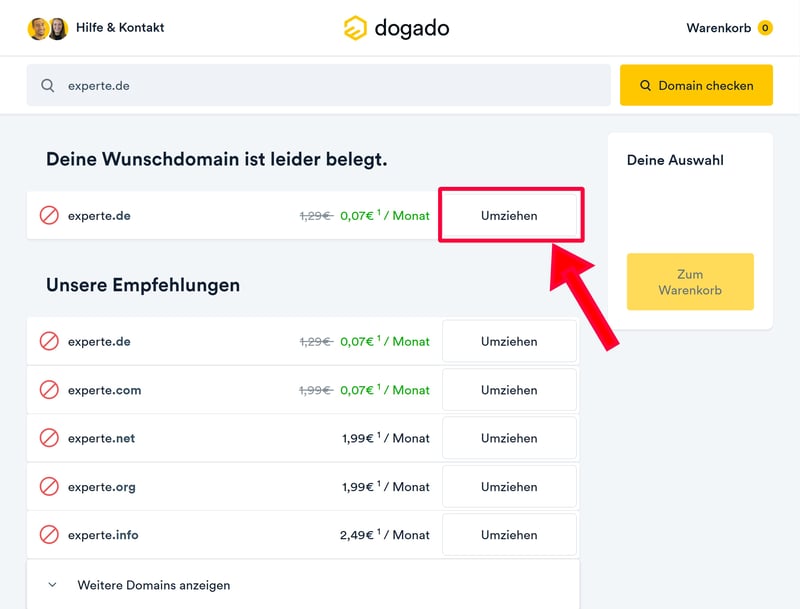Click Umziehen for experte.net

pos(509,438)
